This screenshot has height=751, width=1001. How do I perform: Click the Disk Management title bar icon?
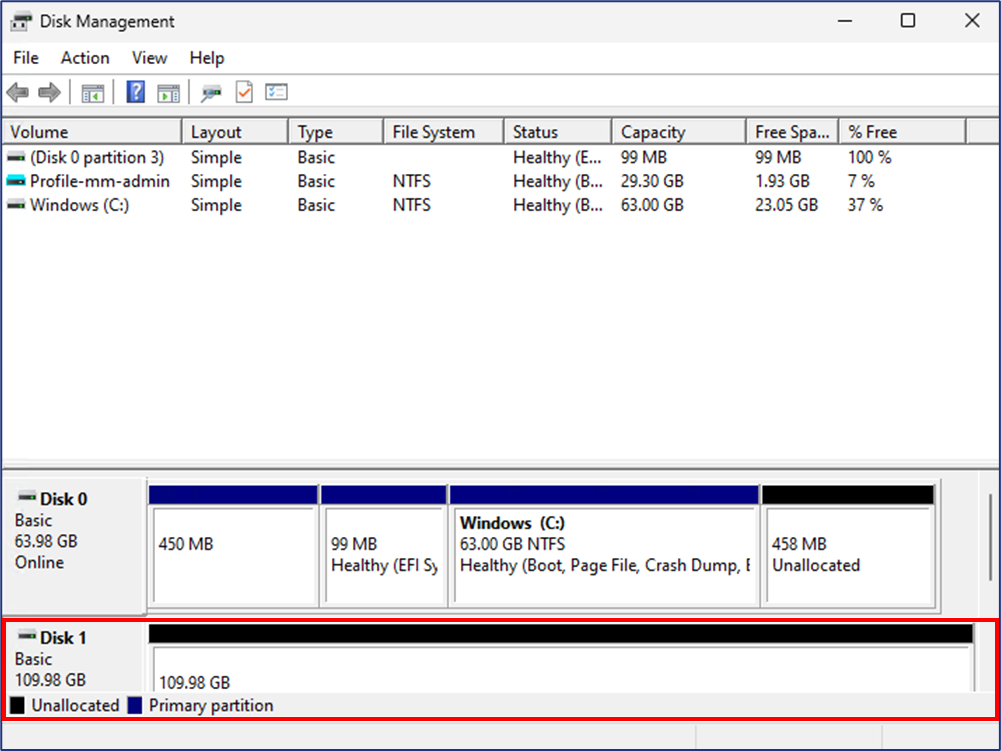(20, 20)
